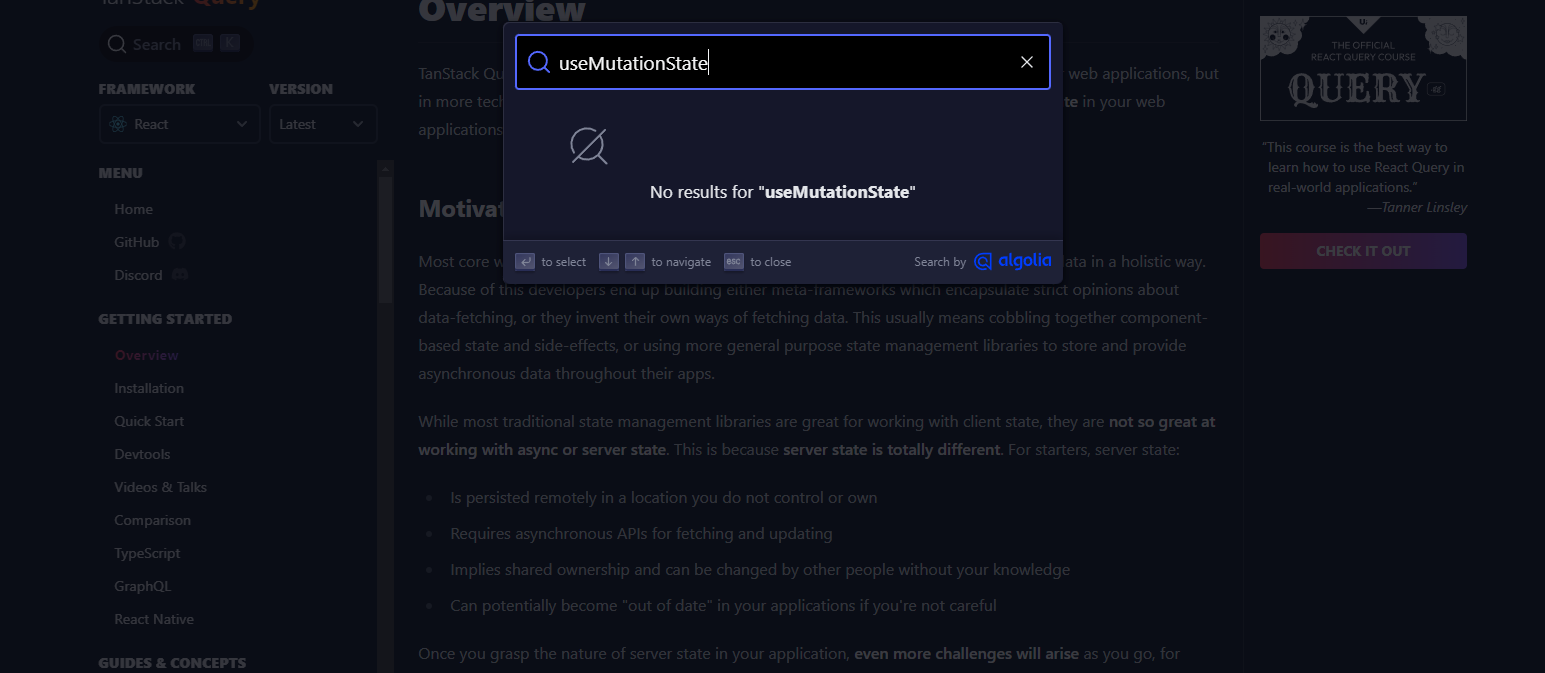The width and height of the screenshot is (1545, 673).
Task: Click the Tanner Linsley attribution text
Action: click(1417, 207)
